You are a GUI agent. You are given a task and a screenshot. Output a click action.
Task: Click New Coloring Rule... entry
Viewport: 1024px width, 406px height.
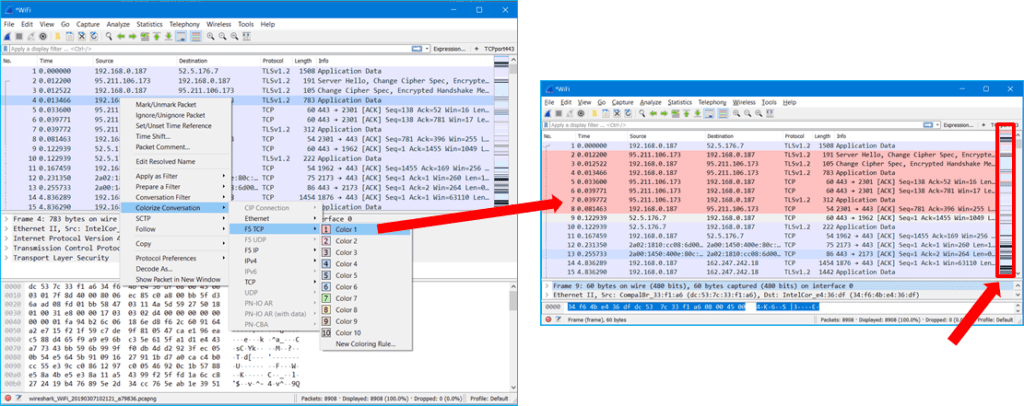[x=365, y=344]
